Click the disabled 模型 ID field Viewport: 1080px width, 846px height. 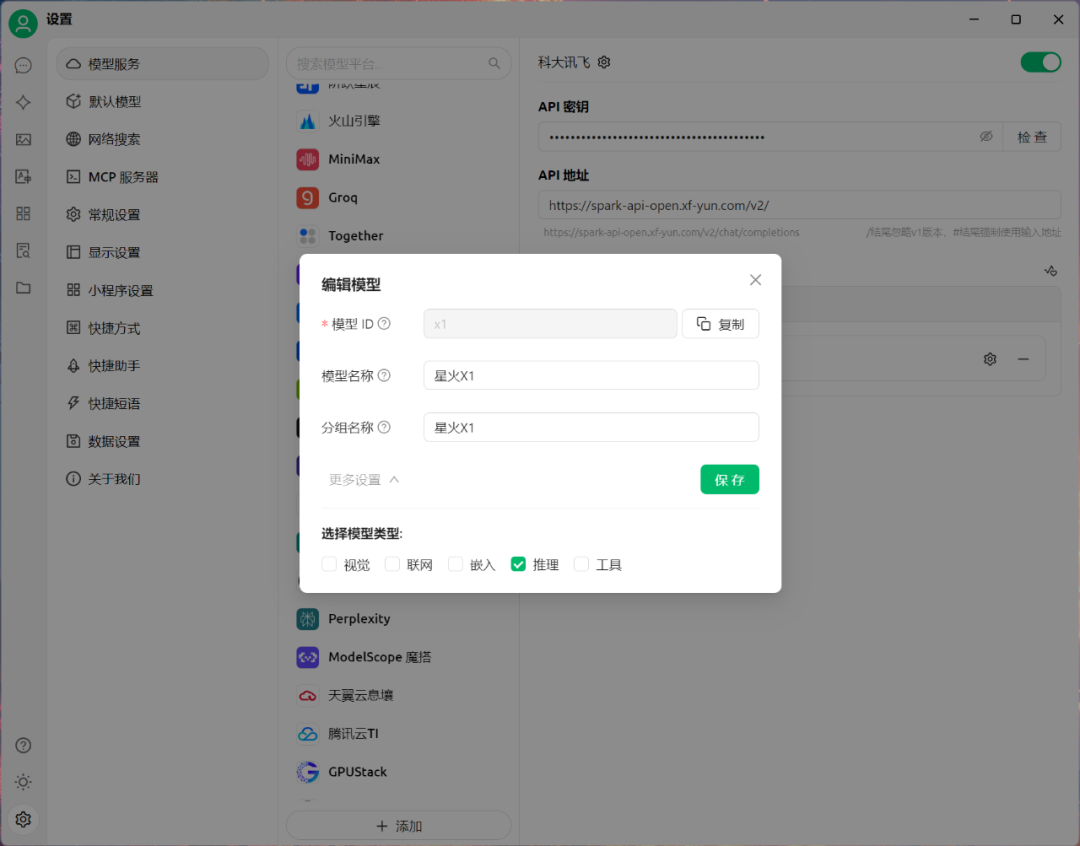[550, 324]
